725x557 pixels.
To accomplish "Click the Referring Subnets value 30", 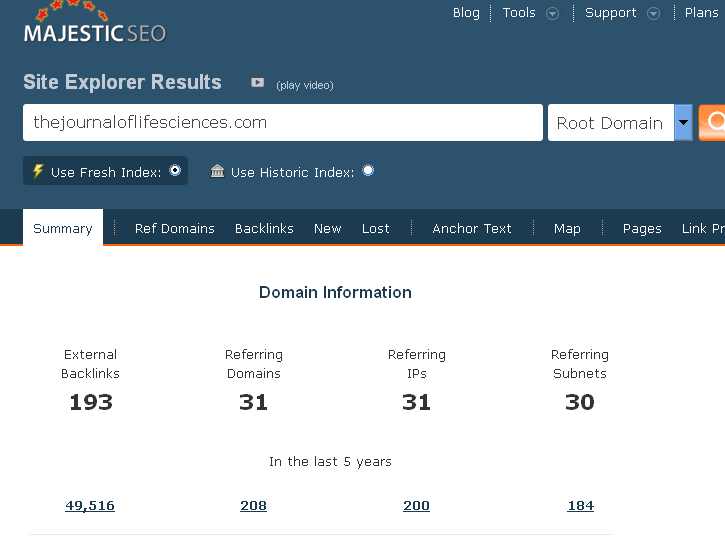I will [579, 402].
